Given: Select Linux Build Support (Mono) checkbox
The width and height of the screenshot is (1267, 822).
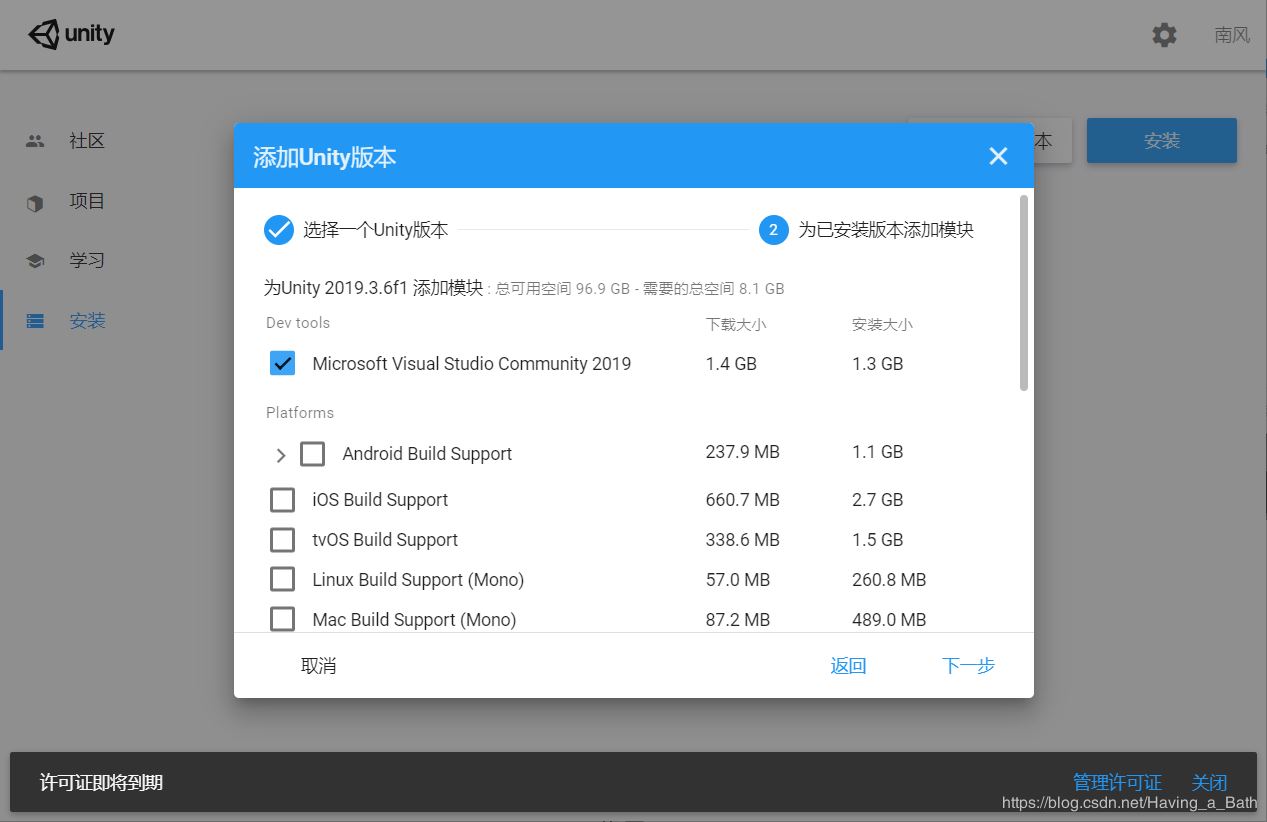Looking at the screenshot, I should [x=283, y=580].
